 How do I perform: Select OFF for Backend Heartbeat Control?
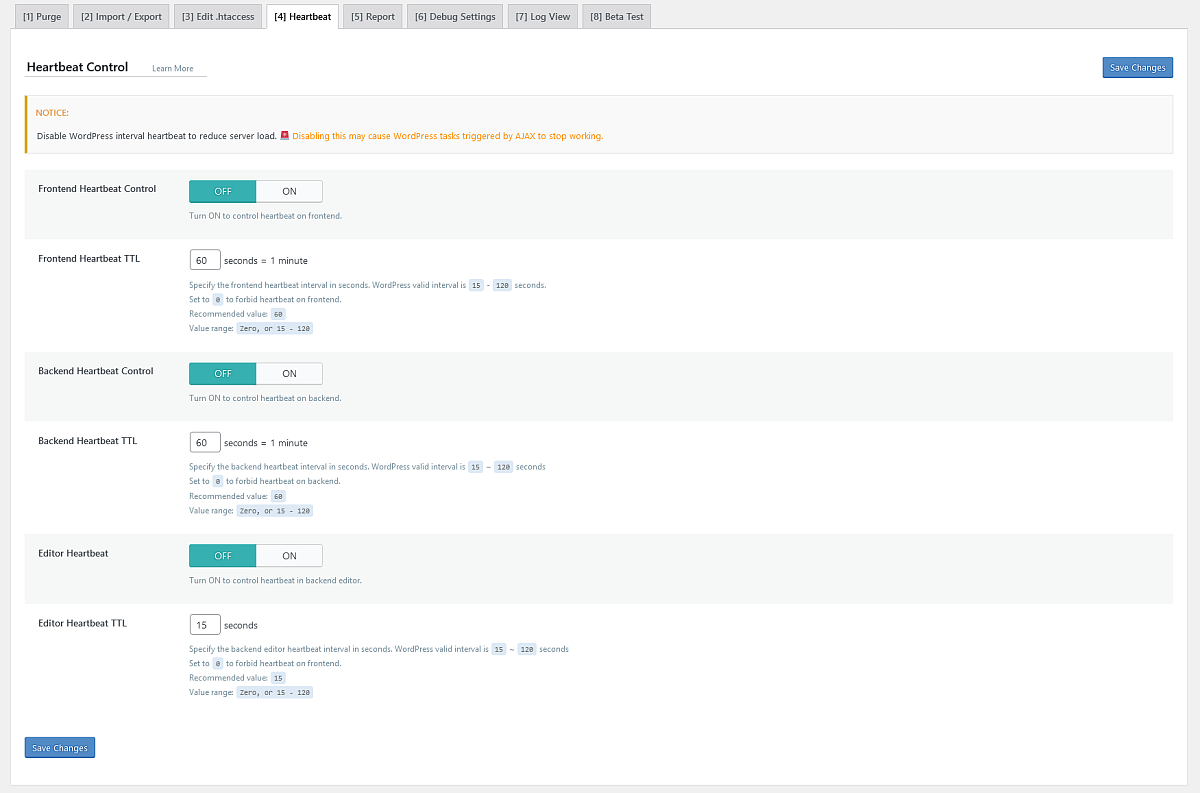click(222, 373)
